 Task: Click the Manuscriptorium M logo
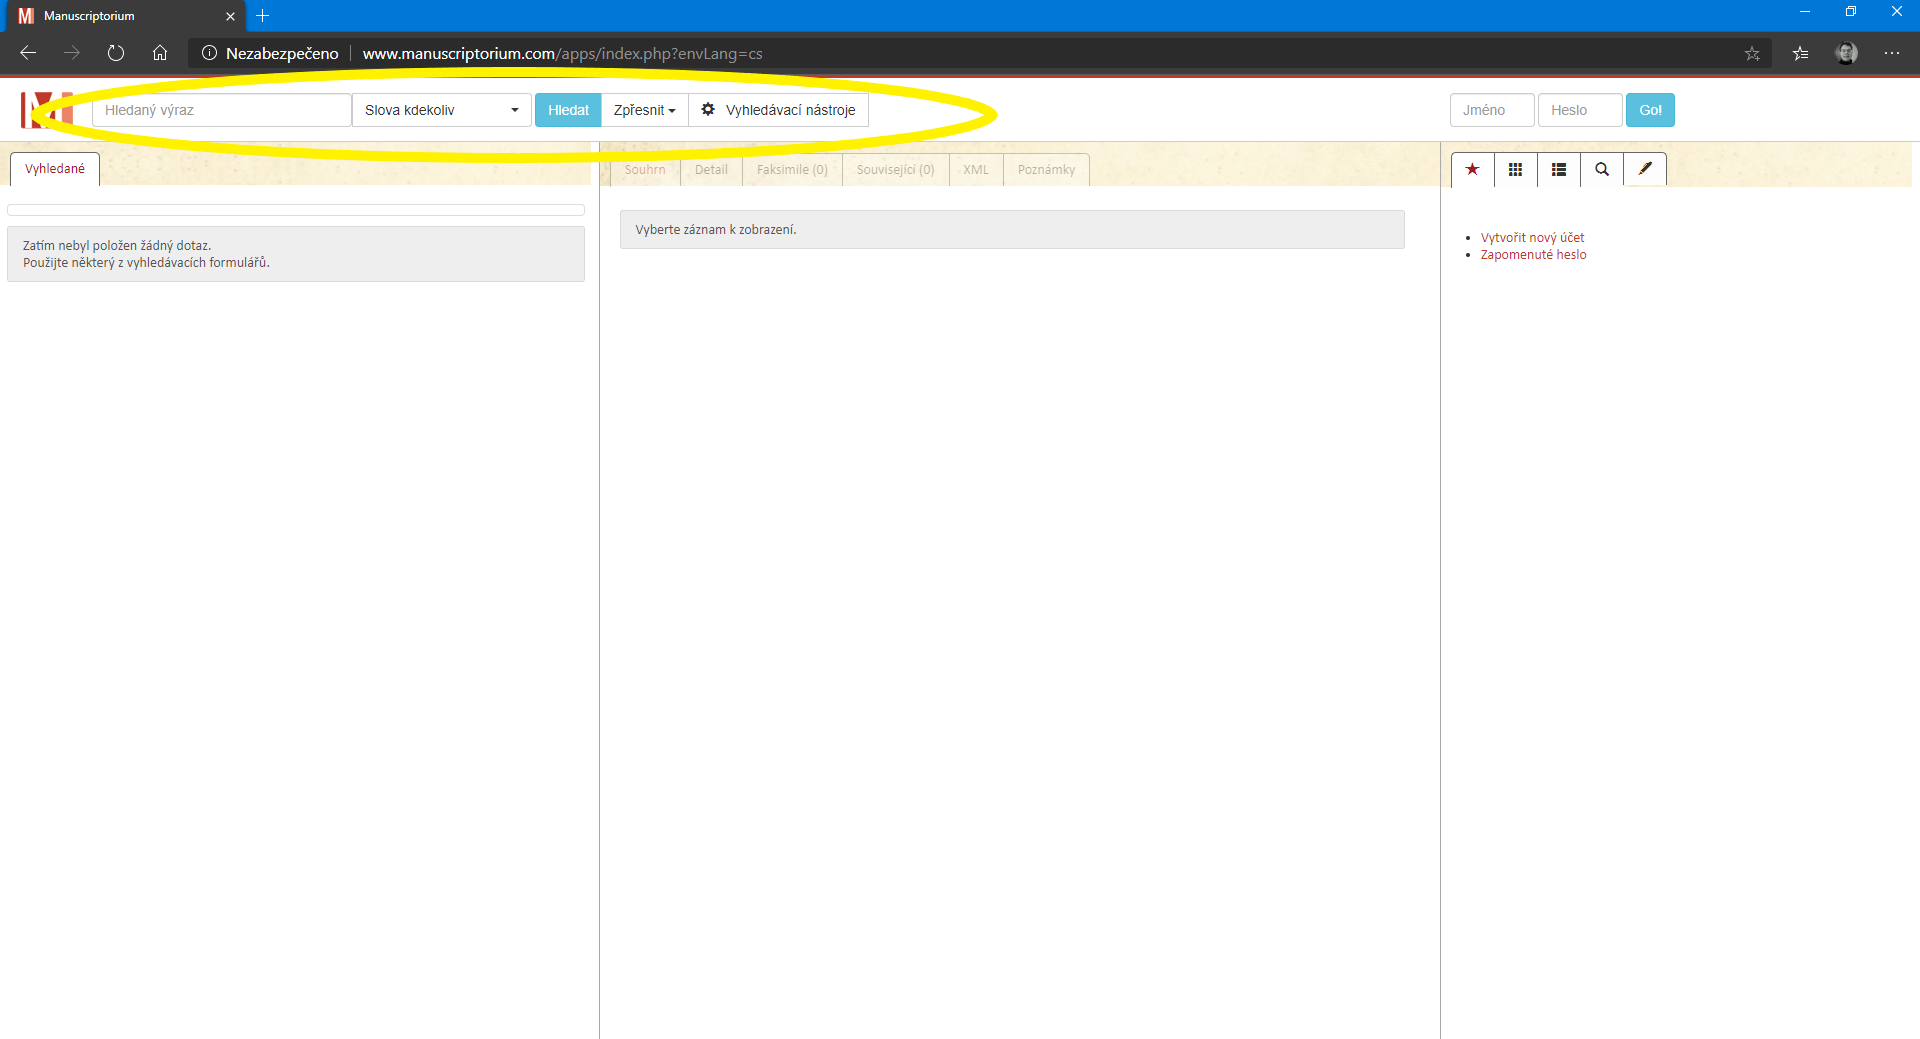click(47, 110)
